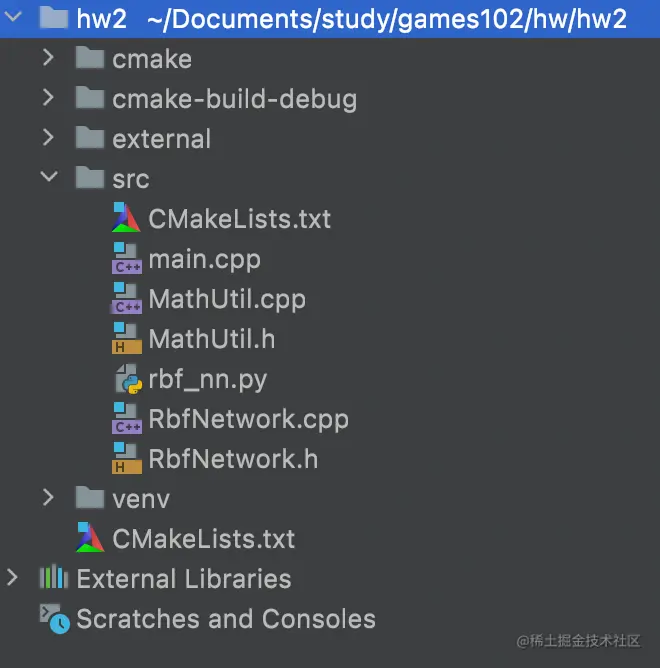
Task: Select the src folder name
Action: pyautogui.click(x=131, y=179)
